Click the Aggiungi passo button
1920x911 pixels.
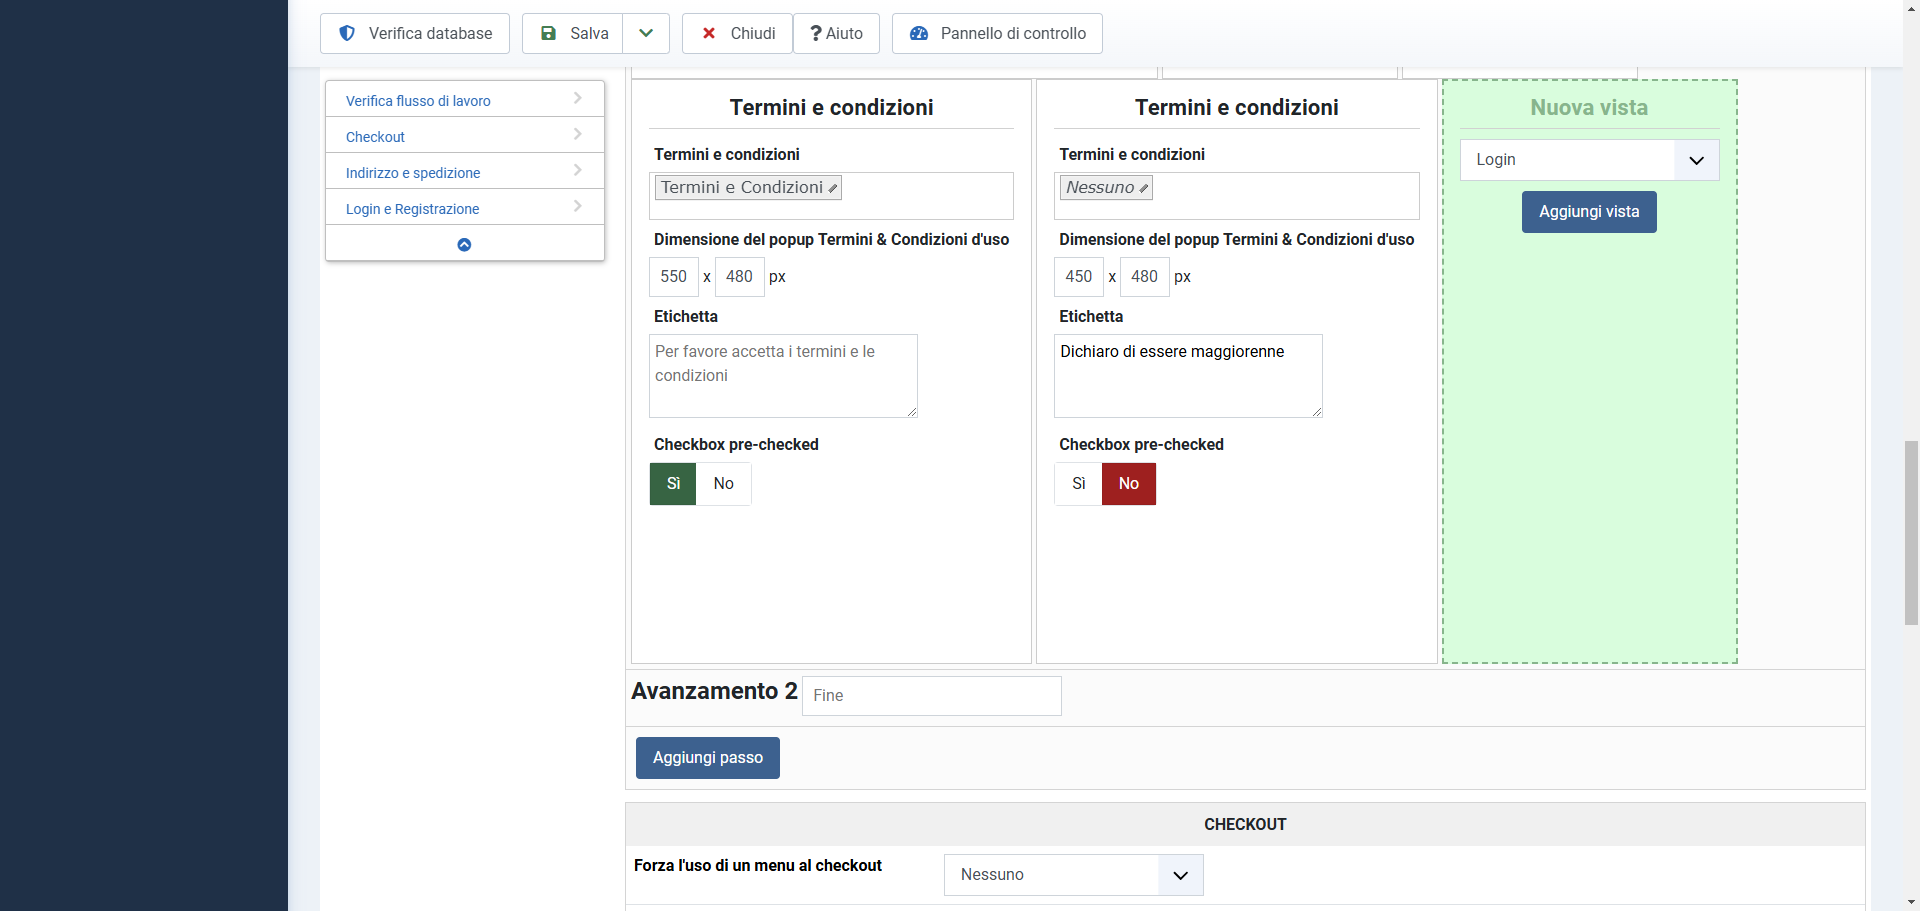coord(707,758)
